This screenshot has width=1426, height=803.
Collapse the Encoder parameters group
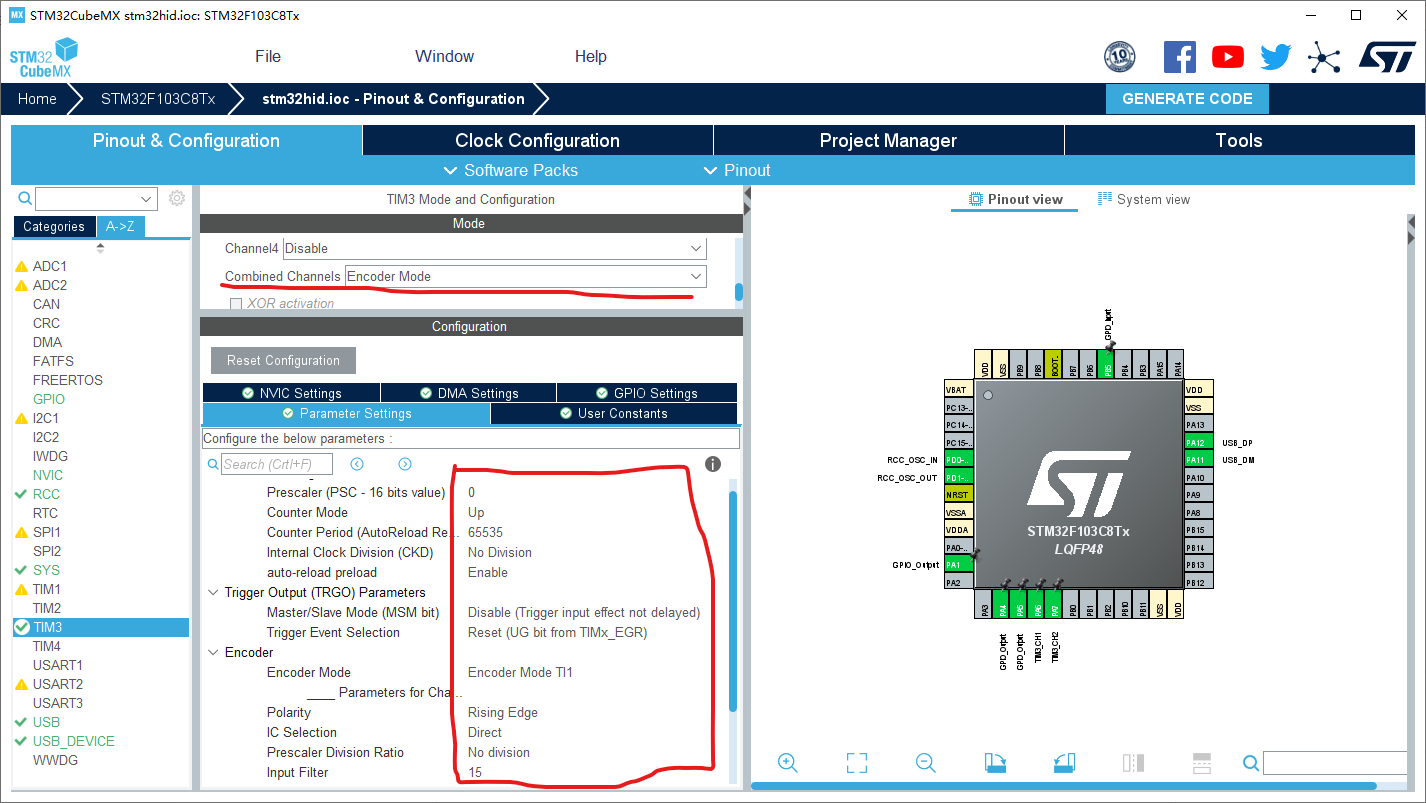[213, 652]
